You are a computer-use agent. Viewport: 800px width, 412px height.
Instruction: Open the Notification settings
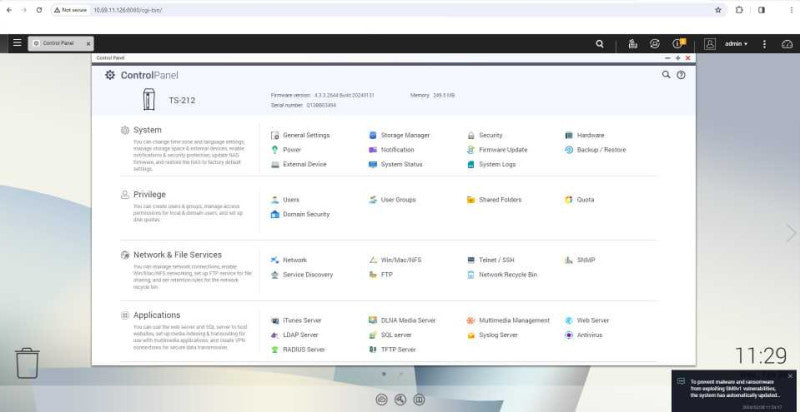(x=392, y=150)
